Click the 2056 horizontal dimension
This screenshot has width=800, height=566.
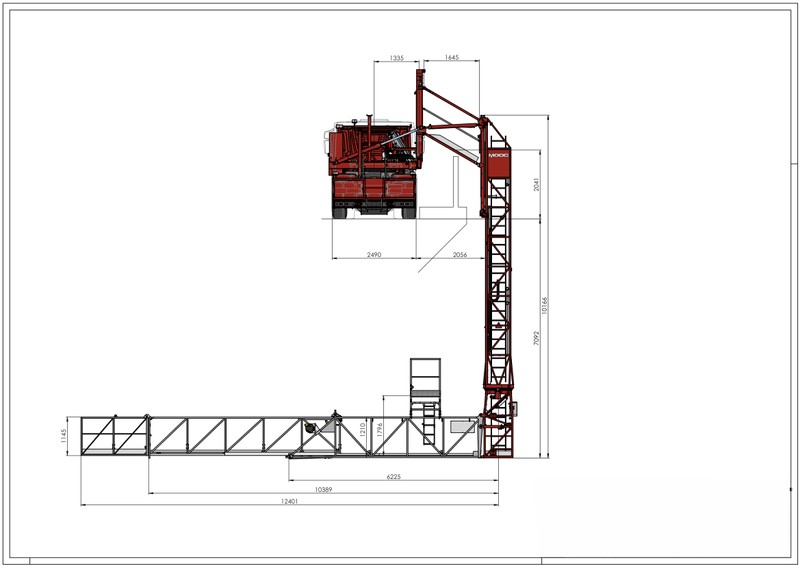click(x=460, y=255)
